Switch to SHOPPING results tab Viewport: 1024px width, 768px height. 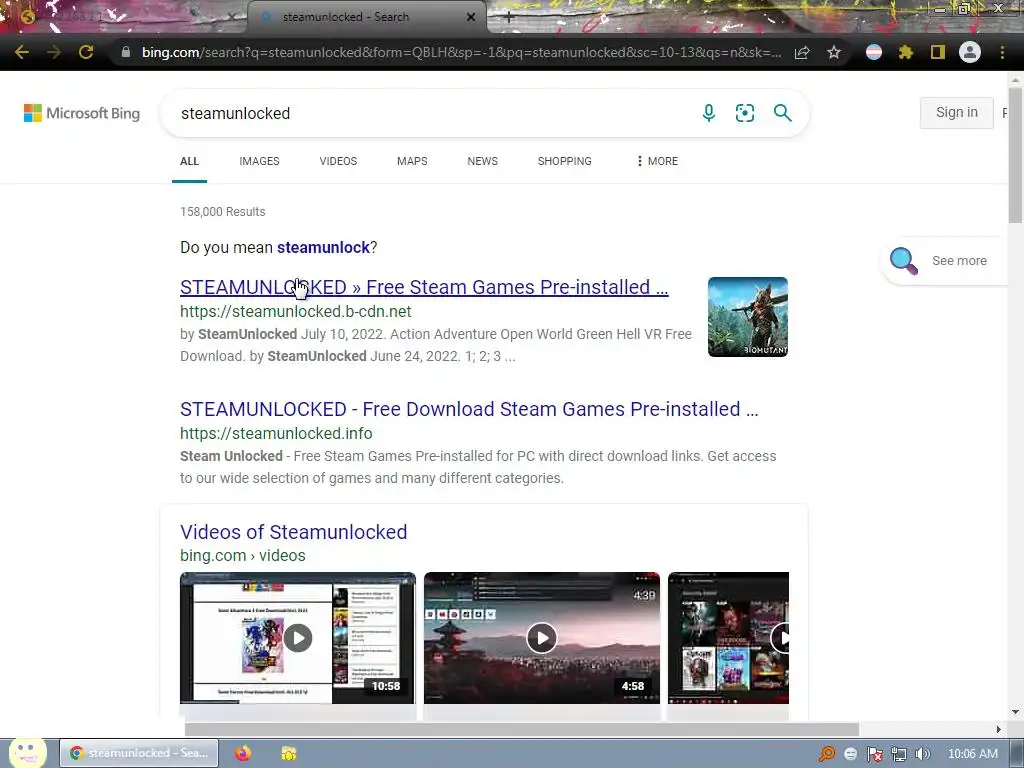(x=564, y=161)
